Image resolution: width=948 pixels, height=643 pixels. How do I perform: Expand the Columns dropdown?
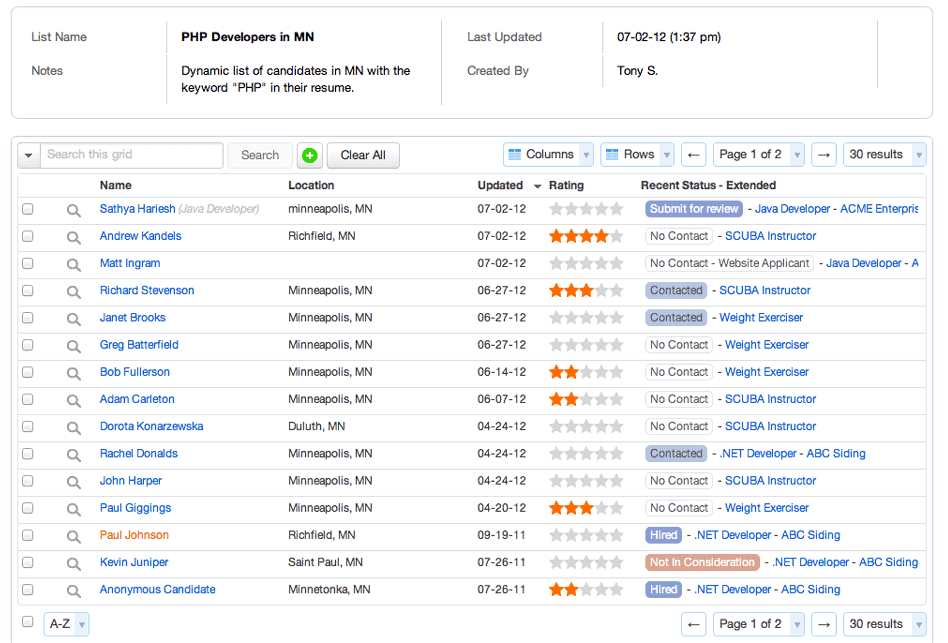click(x=548, y=155)
